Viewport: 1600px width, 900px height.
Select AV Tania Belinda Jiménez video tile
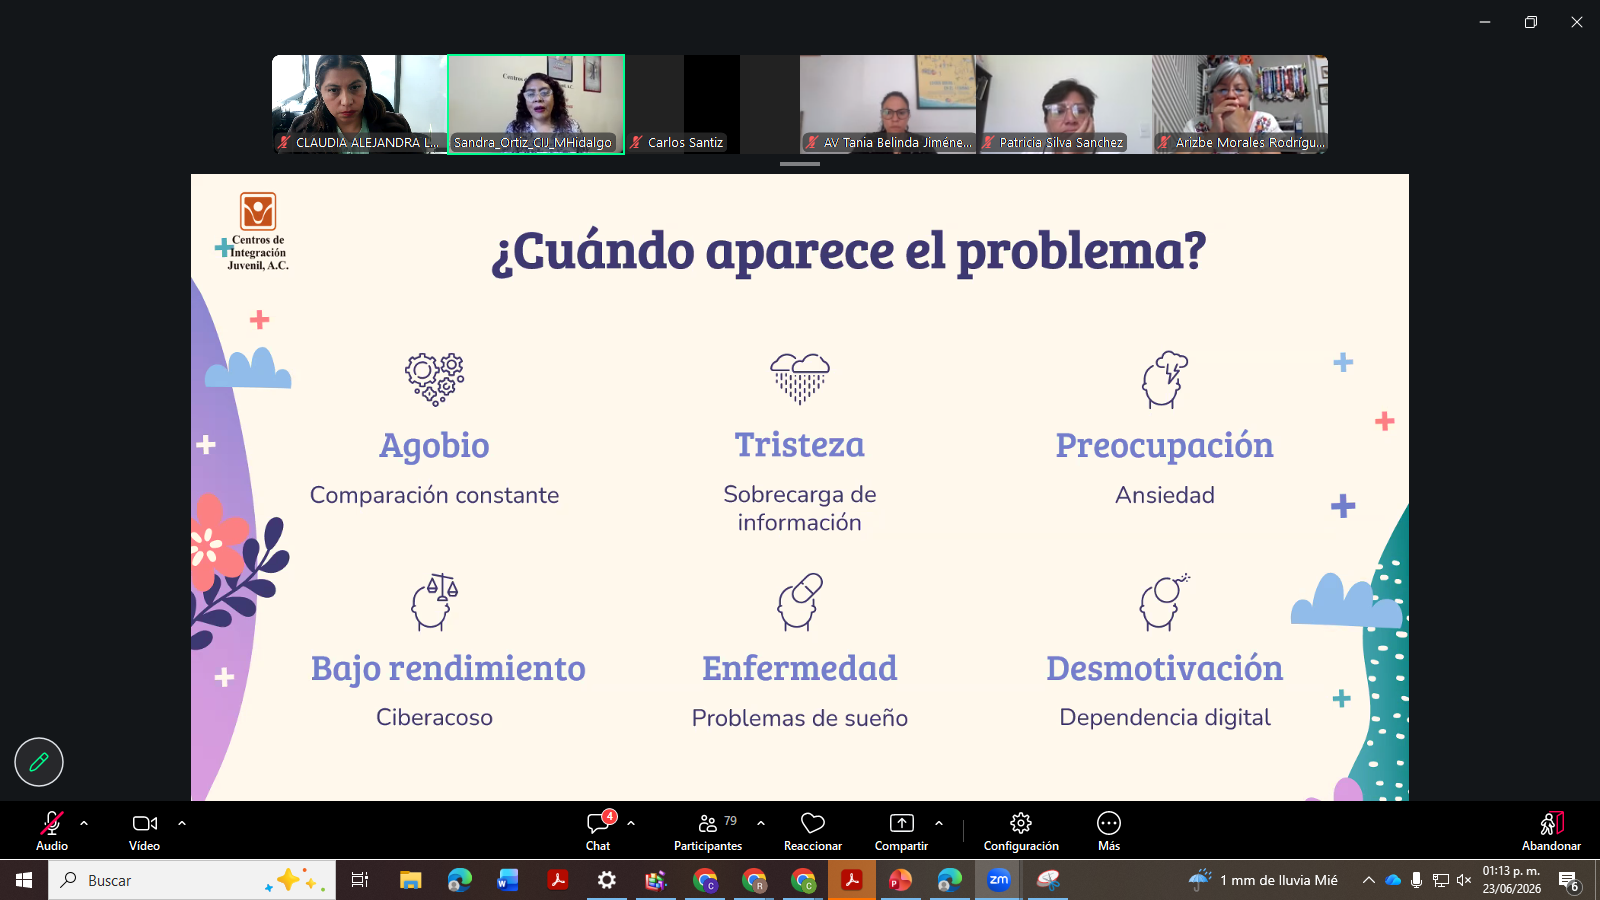tap(888, 104)
